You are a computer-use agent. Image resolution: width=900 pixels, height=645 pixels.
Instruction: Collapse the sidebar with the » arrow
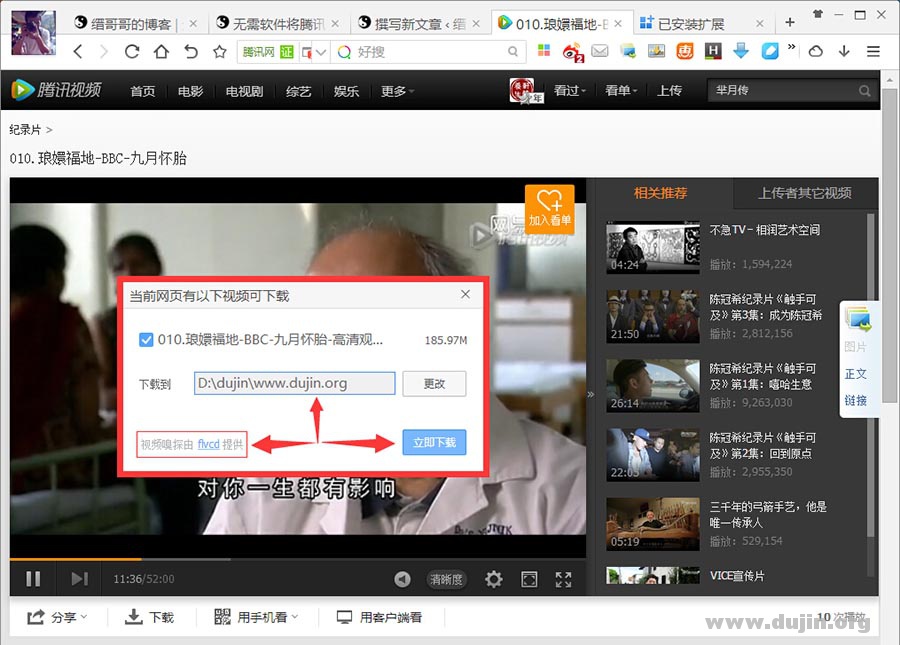[x=591, y=394]
